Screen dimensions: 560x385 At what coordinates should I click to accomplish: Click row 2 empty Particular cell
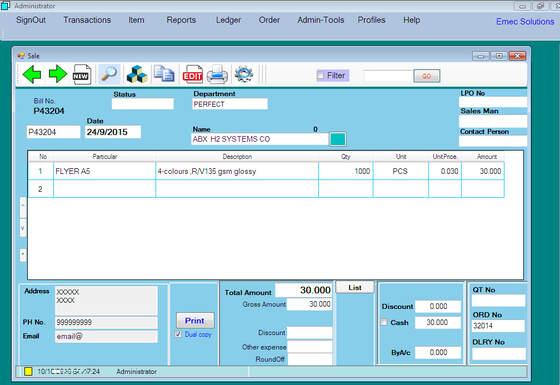click(104, 189)
